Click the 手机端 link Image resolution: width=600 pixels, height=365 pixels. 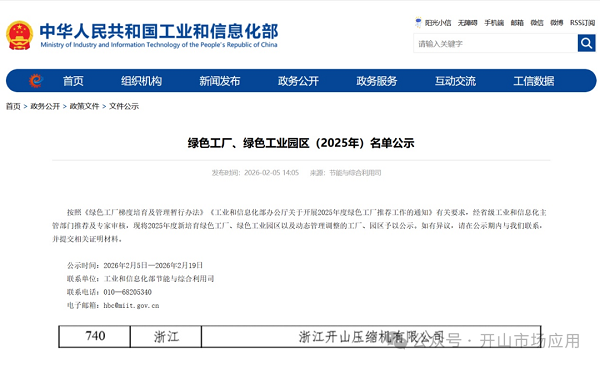494,23
